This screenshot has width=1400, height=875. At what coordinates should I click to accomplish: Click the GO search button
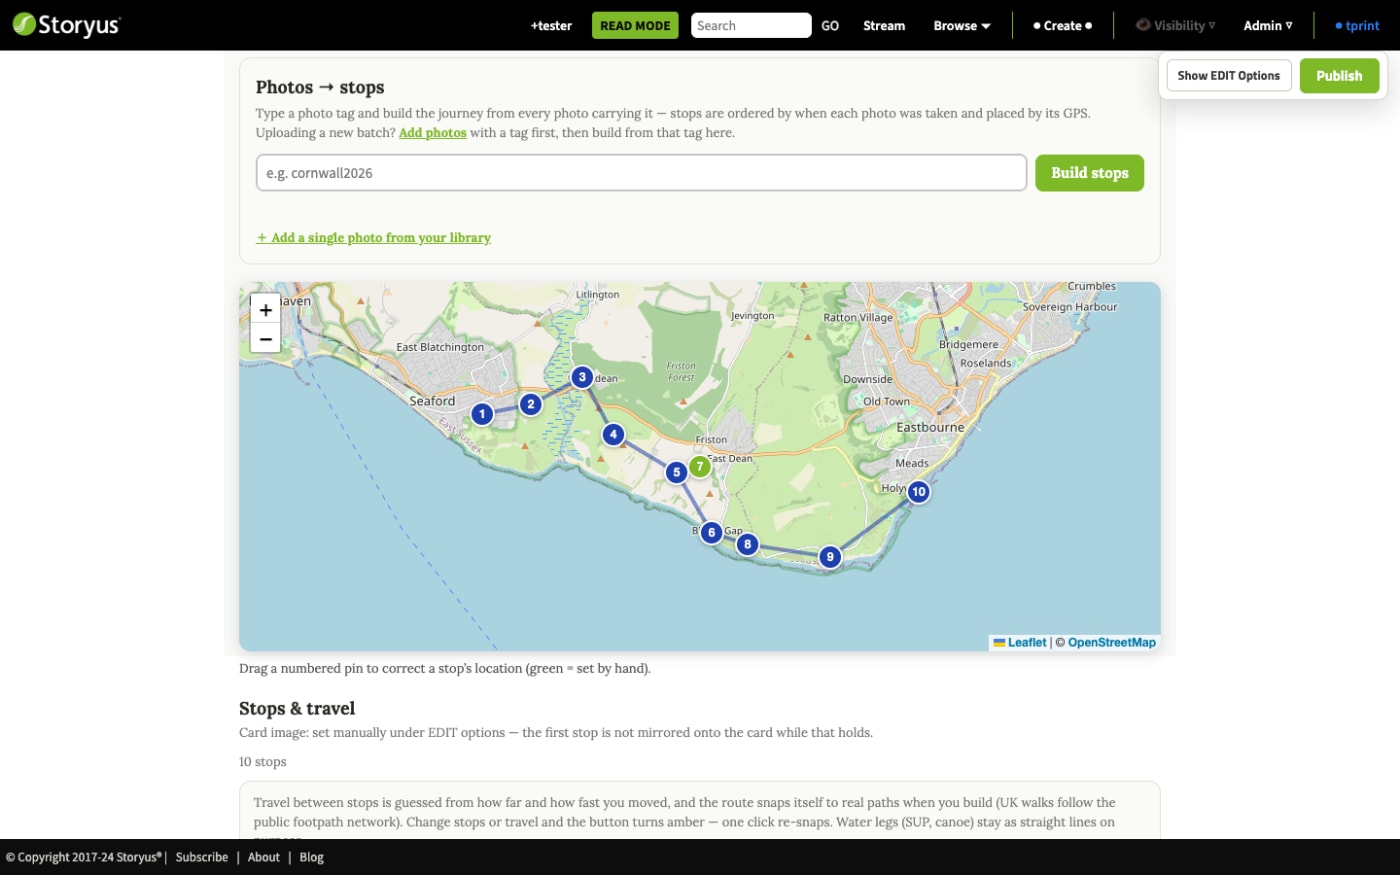point(830,26)
